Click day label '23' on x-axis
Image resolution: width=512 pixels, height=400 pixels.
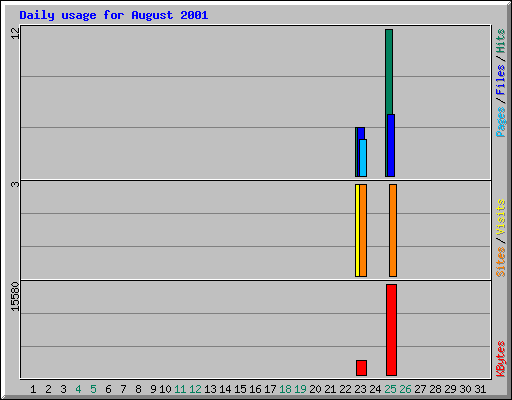pos(360,389)
